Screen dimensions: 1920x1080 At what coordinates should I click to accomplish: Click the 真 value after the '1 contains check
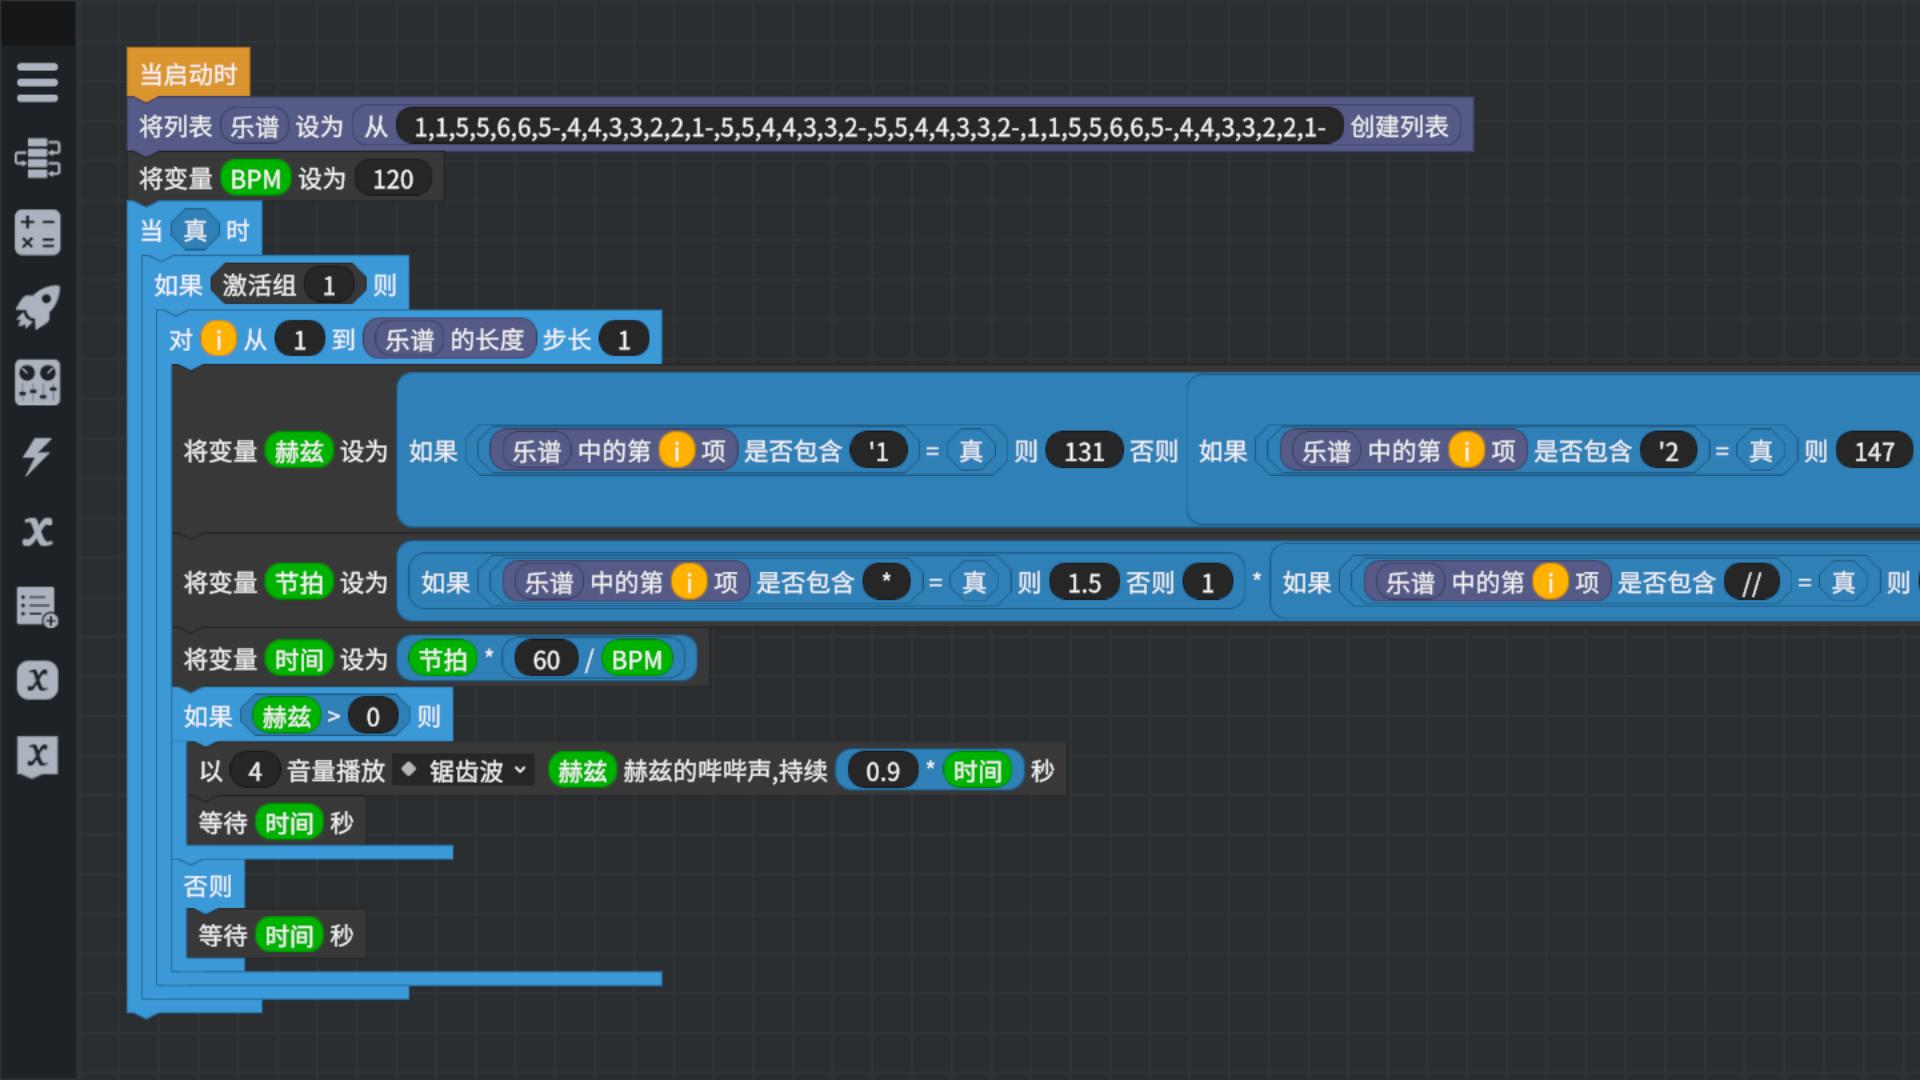point(971,452)
